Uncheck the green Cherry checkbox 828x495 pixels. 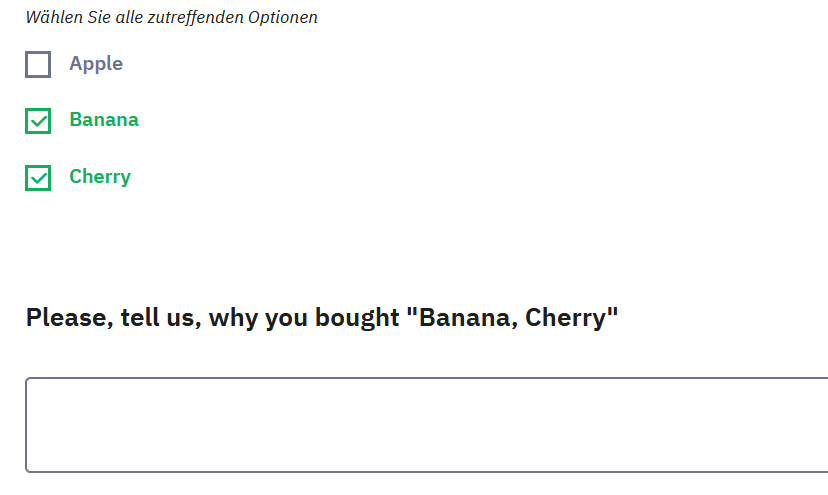[x=38, y=178]
